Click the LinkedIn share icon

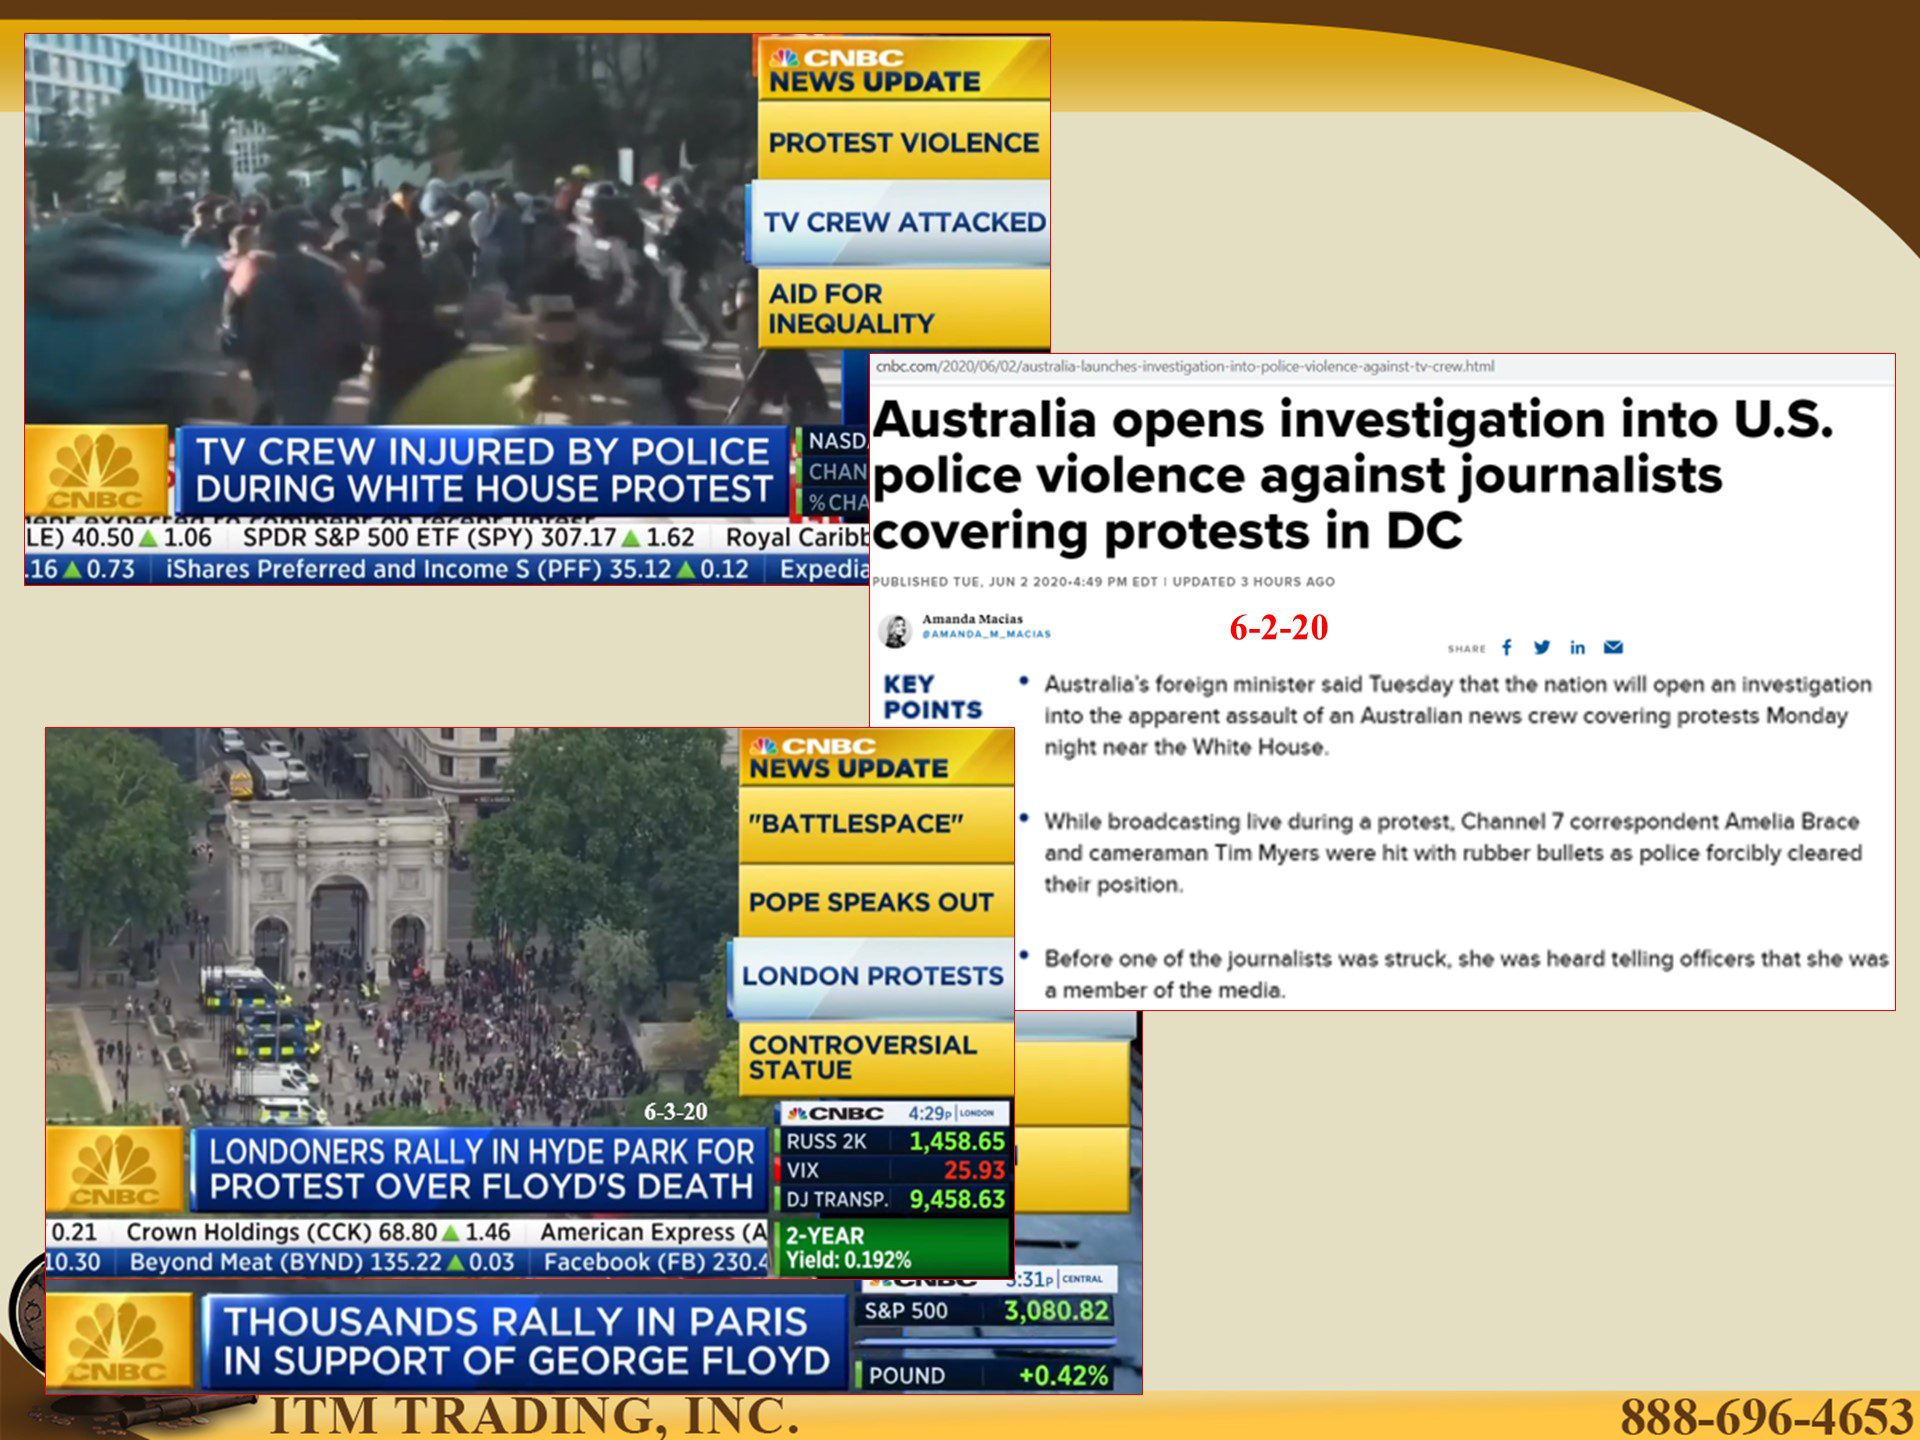coord(1577,647)
